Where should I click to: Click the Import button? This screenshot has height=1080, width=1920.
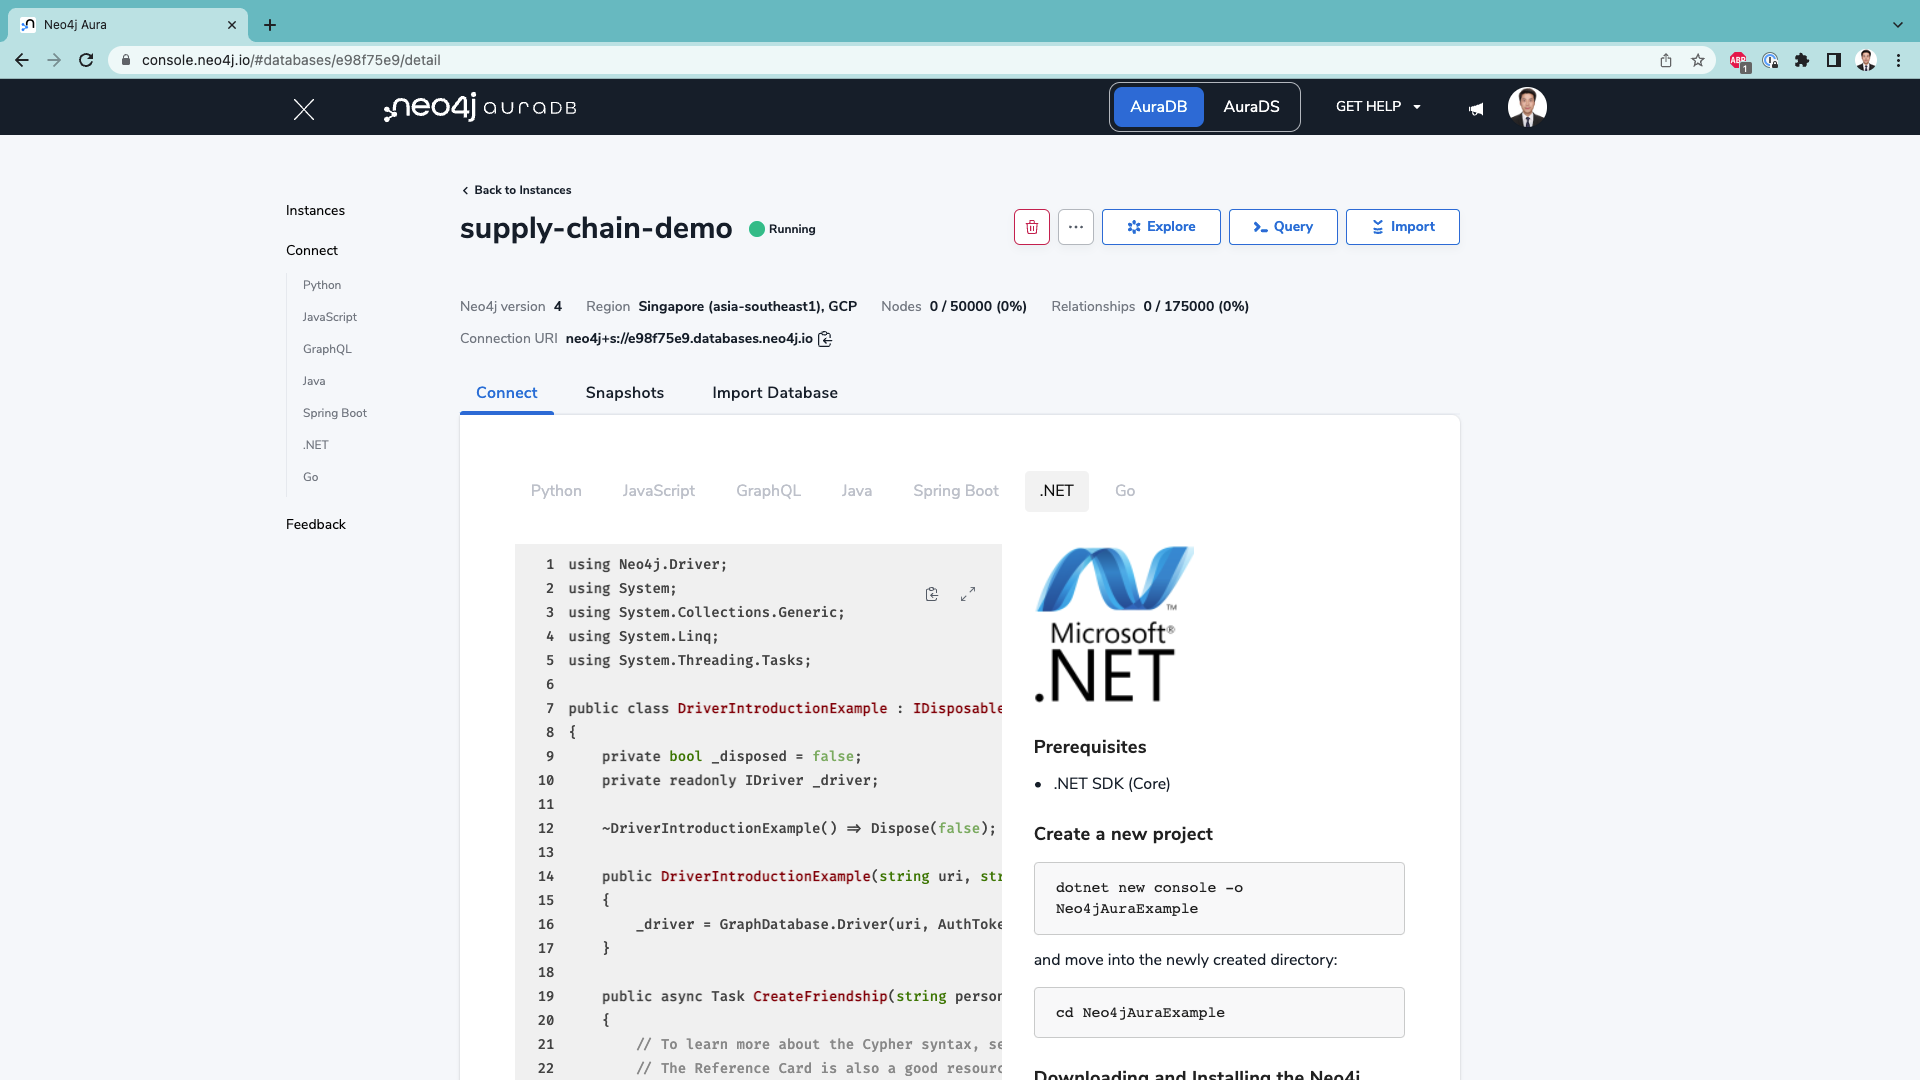[x=1403, y=227]
